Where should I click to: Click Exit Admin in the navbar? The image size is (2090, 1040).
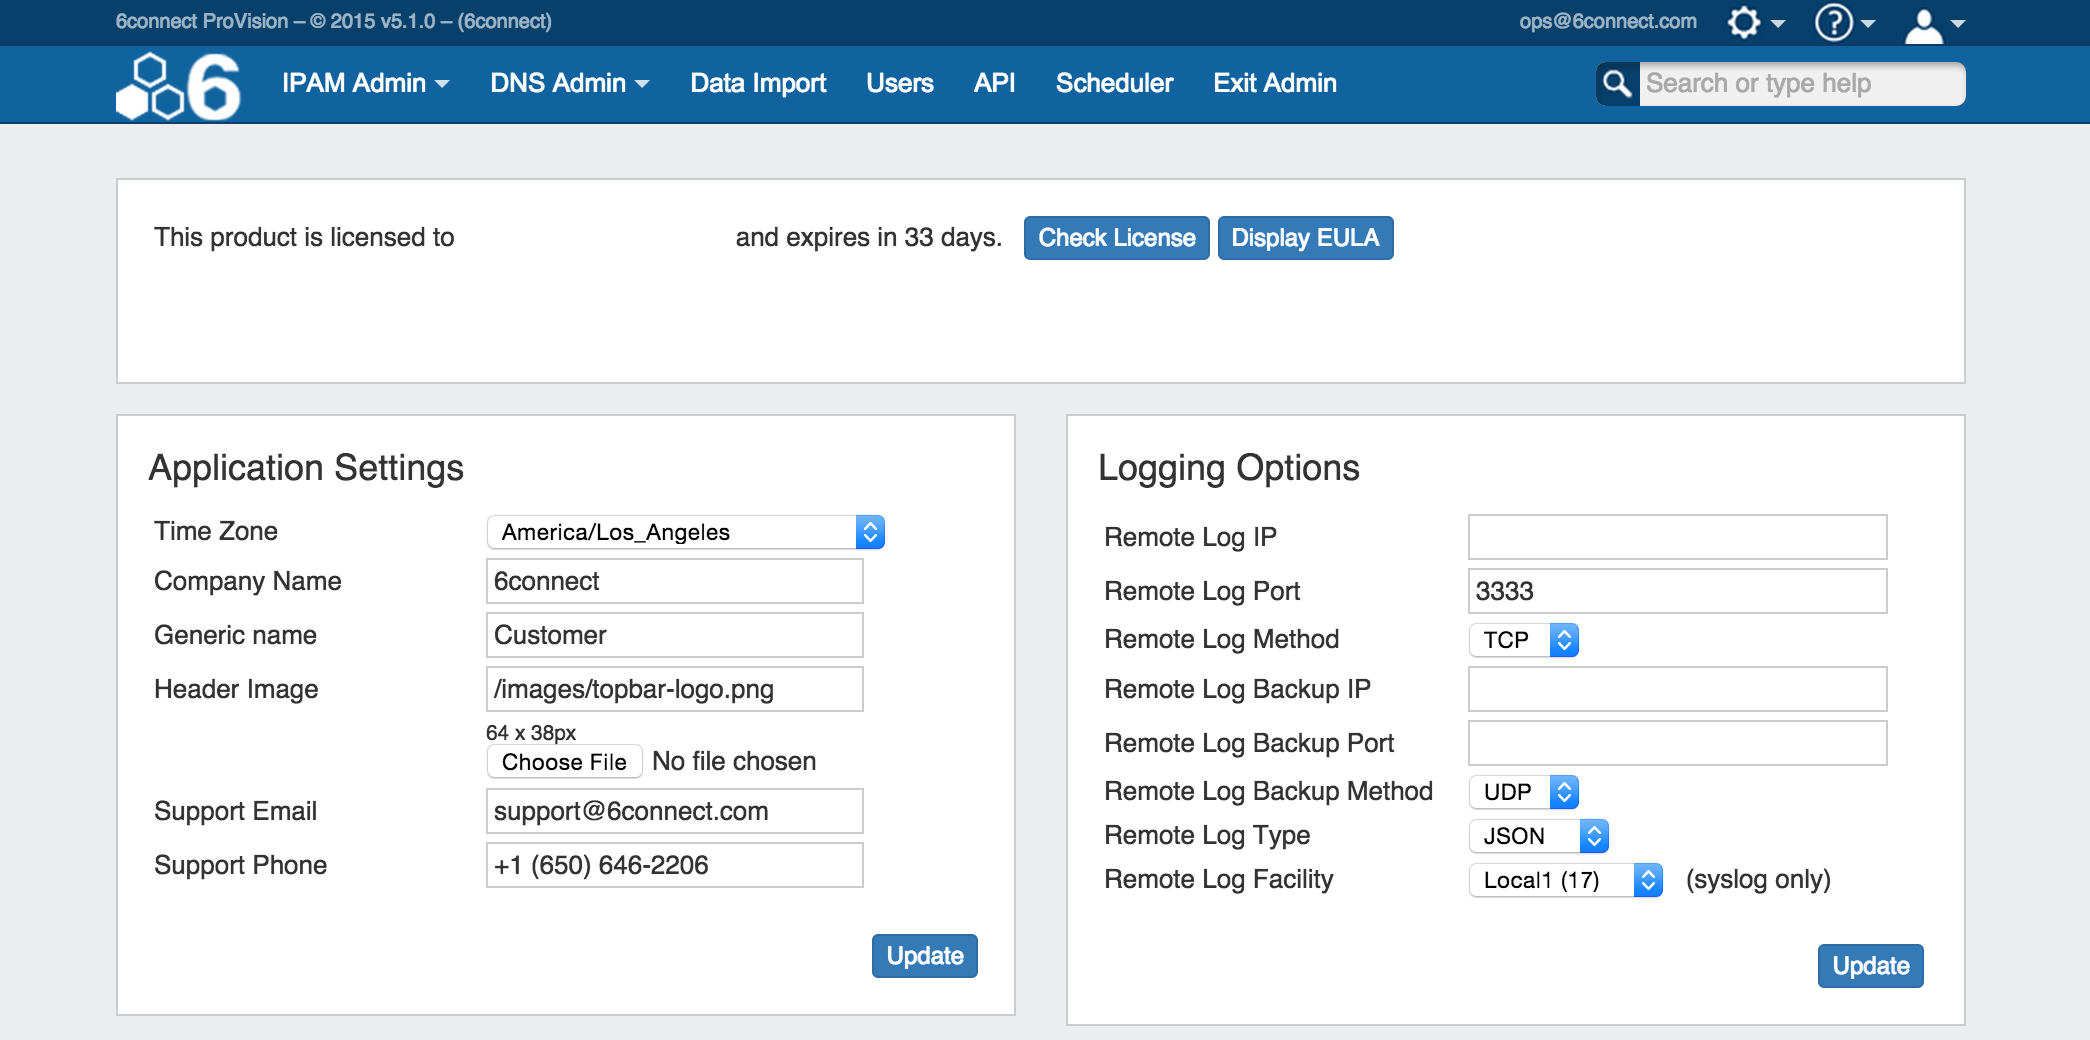point(1274,84)
